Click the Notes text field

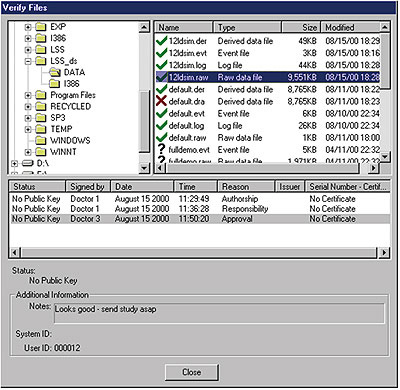[219, 313]
